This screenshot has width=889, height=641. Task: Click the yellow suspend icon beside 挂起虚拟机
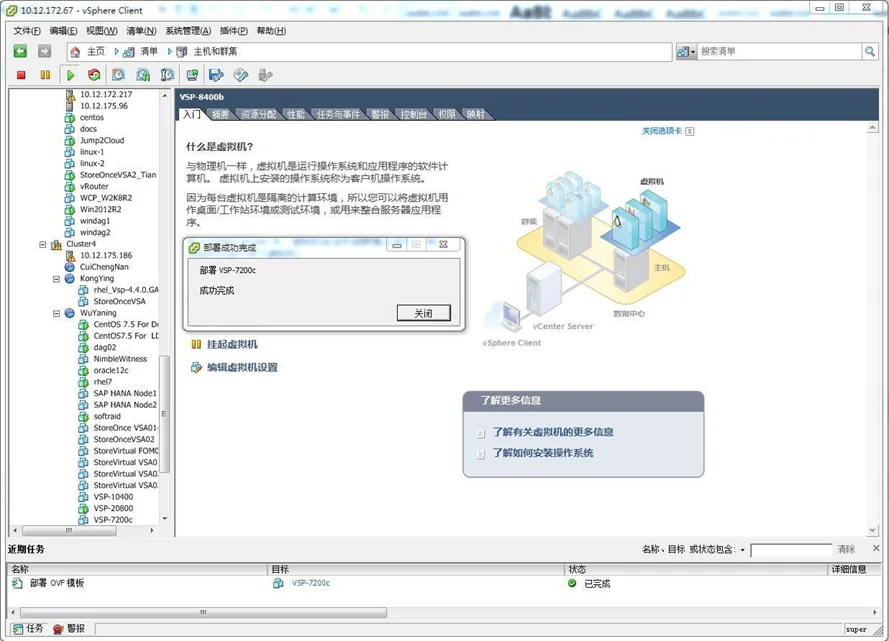click(196, 344)
